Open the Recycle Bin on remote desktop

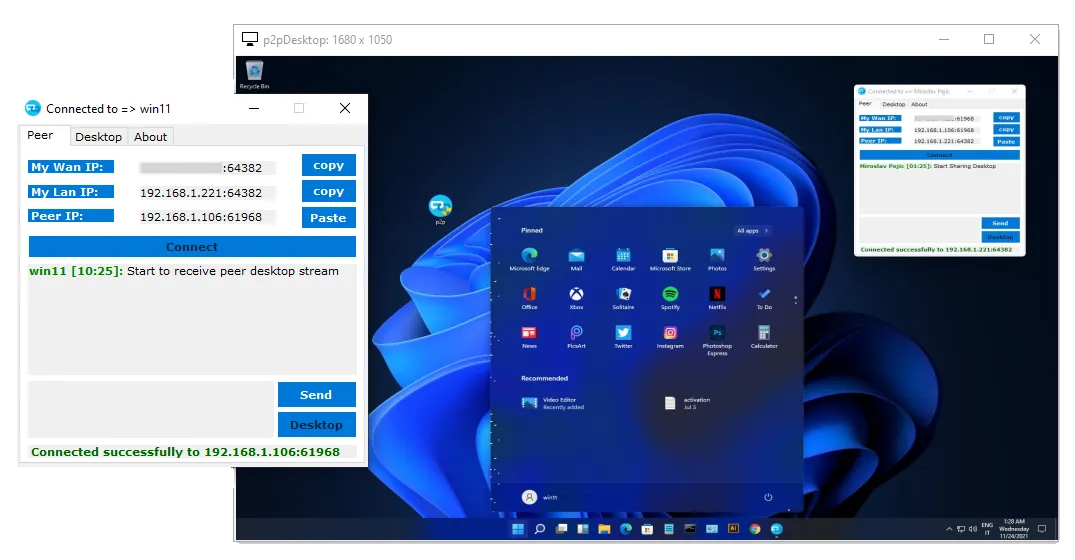pyautogui.click(x=255, y=71)
